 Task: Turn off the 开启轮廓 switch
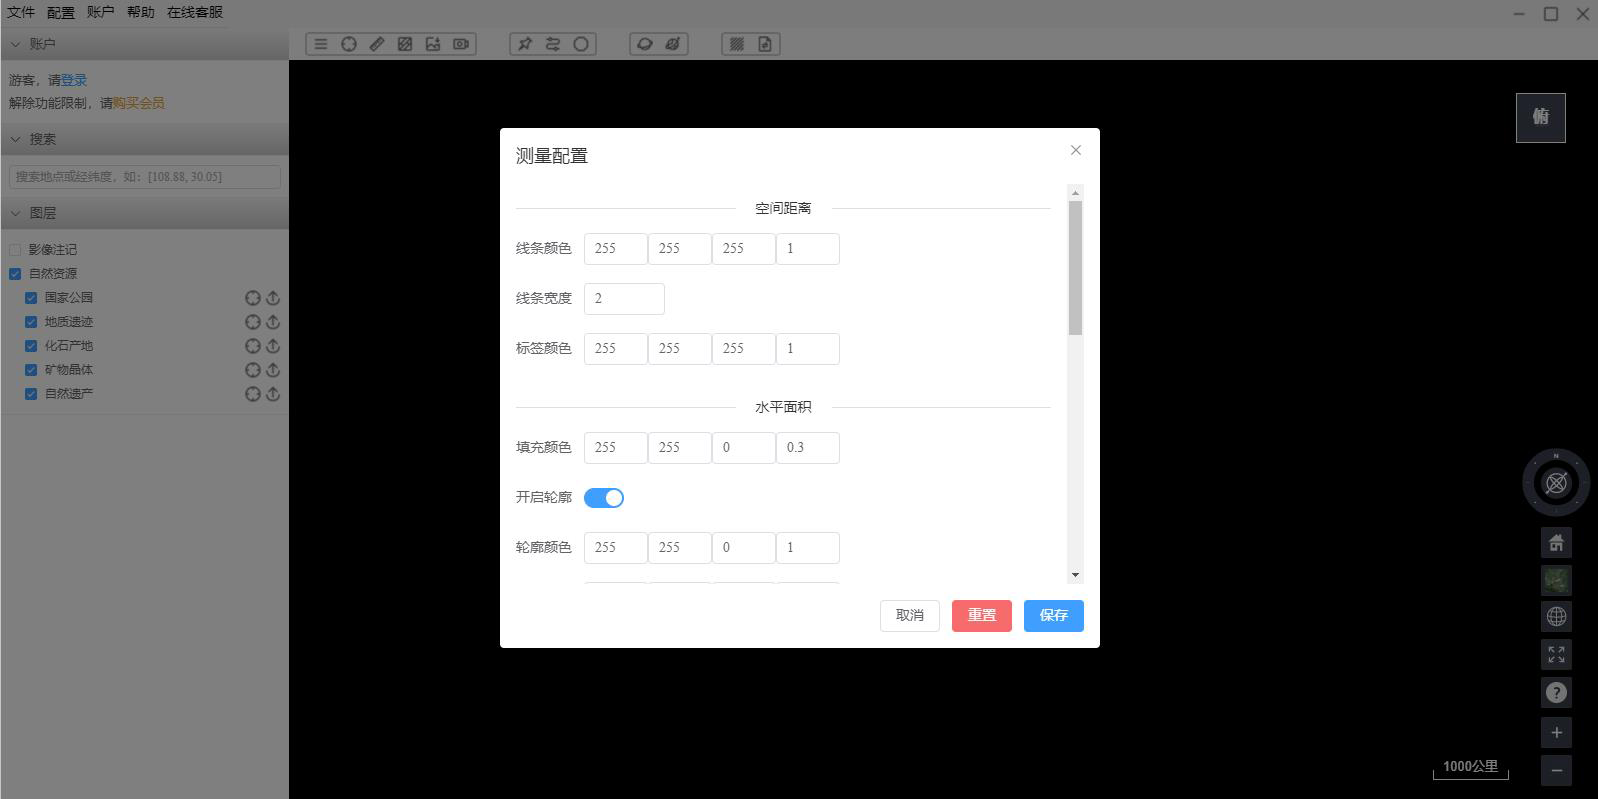(x=604, y=498)
